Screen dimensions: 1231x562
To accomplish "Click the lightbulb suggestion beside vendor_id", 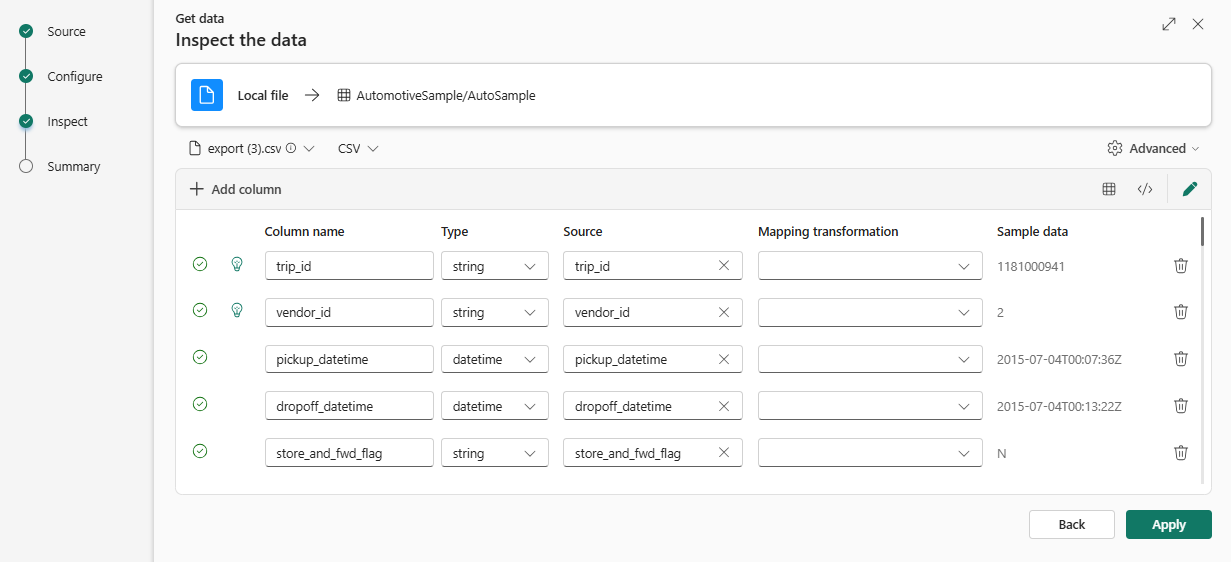I will click(x=237, y=311).
